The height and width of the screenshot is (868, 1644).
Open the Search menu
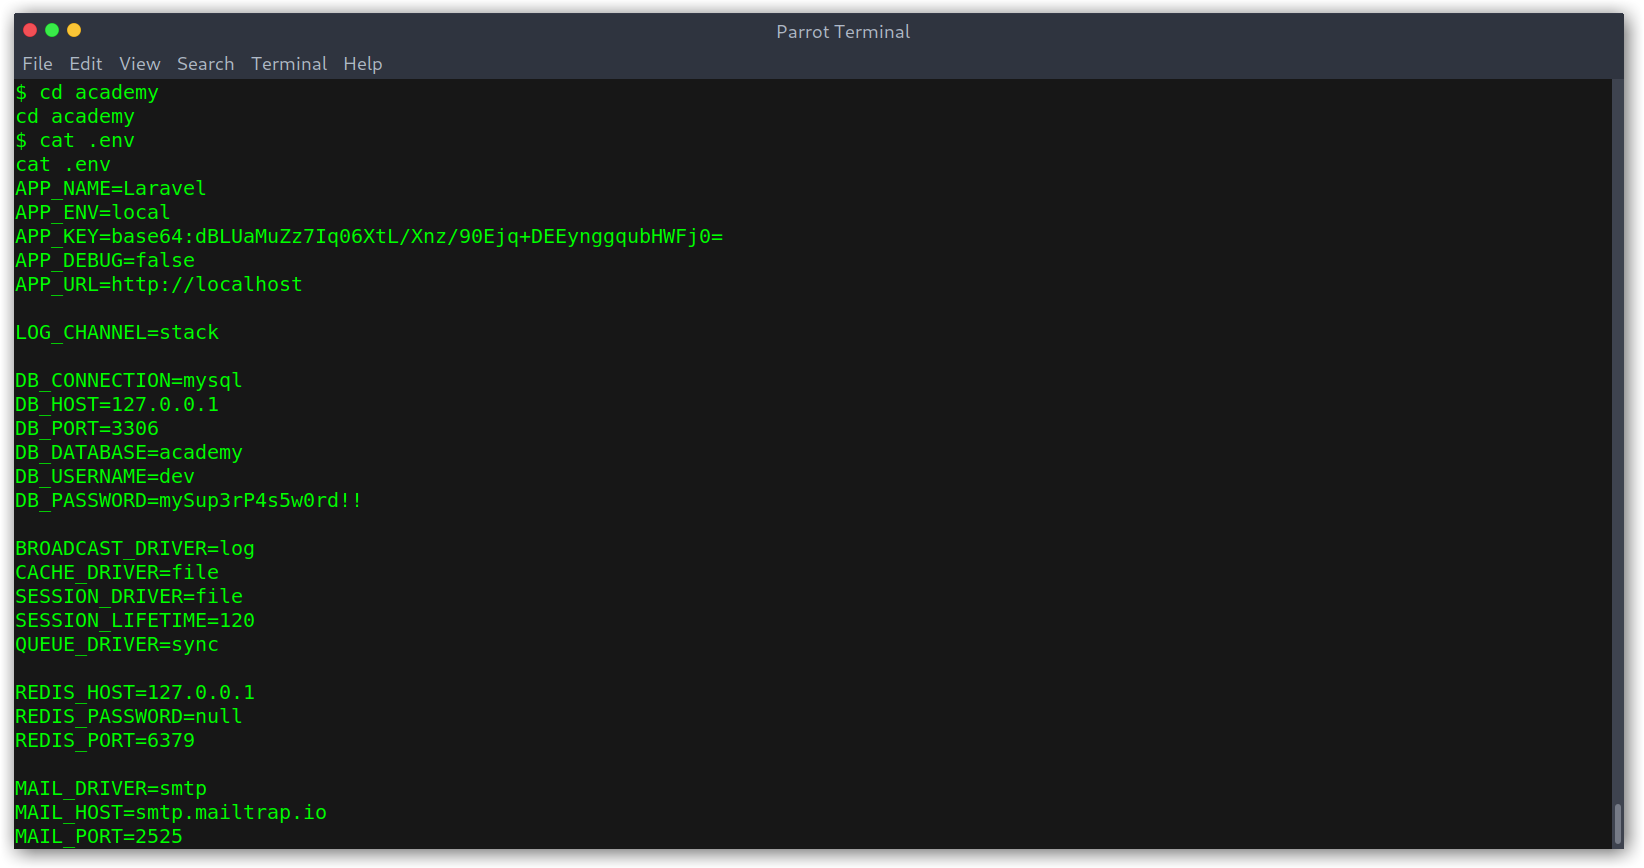205,64
